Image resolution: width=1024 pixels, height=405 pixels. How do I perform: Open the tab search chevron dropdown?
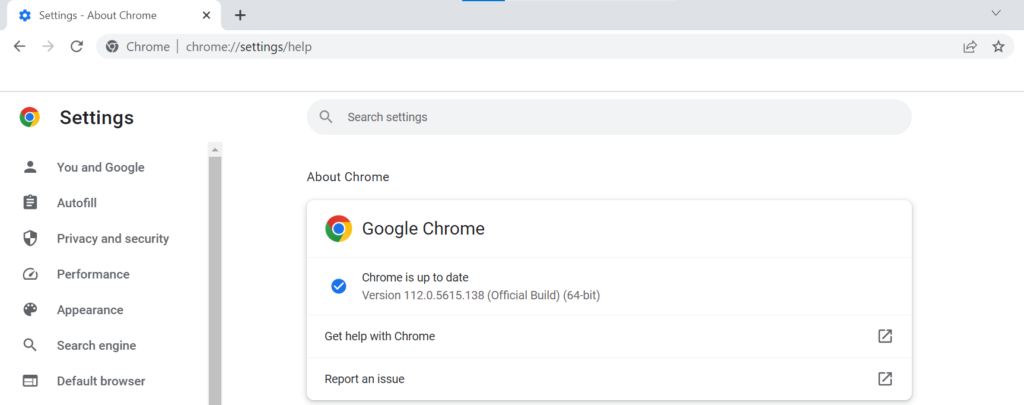click(x=996, y=13)
